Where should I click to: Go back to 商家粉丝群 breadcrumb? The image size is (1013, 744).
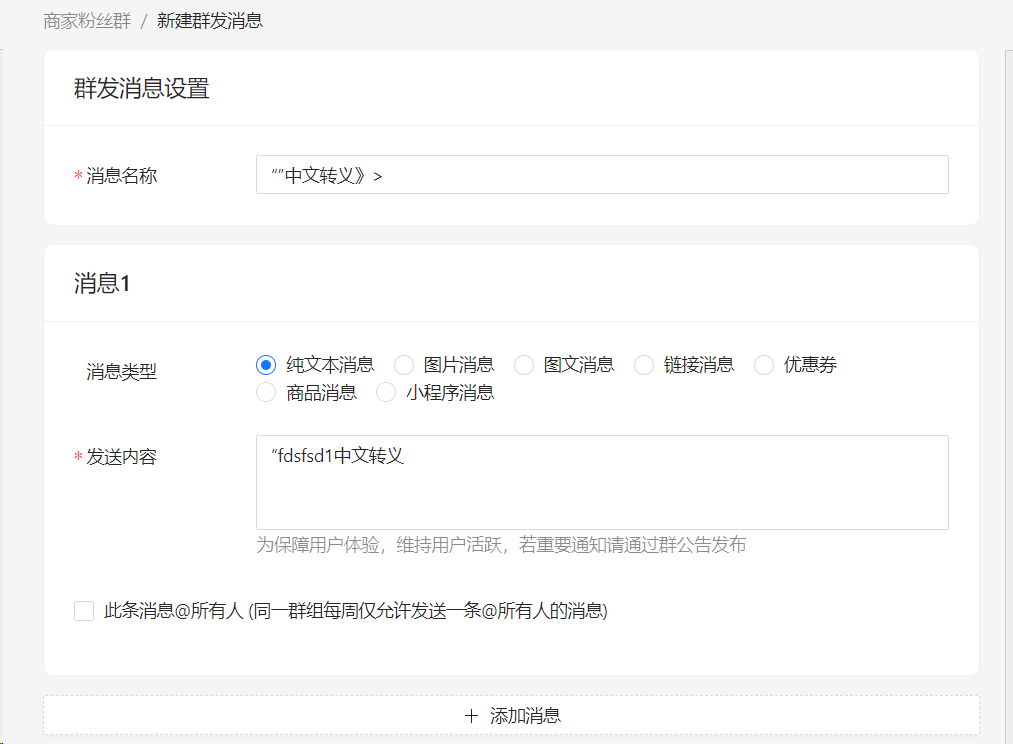point(87,21)
